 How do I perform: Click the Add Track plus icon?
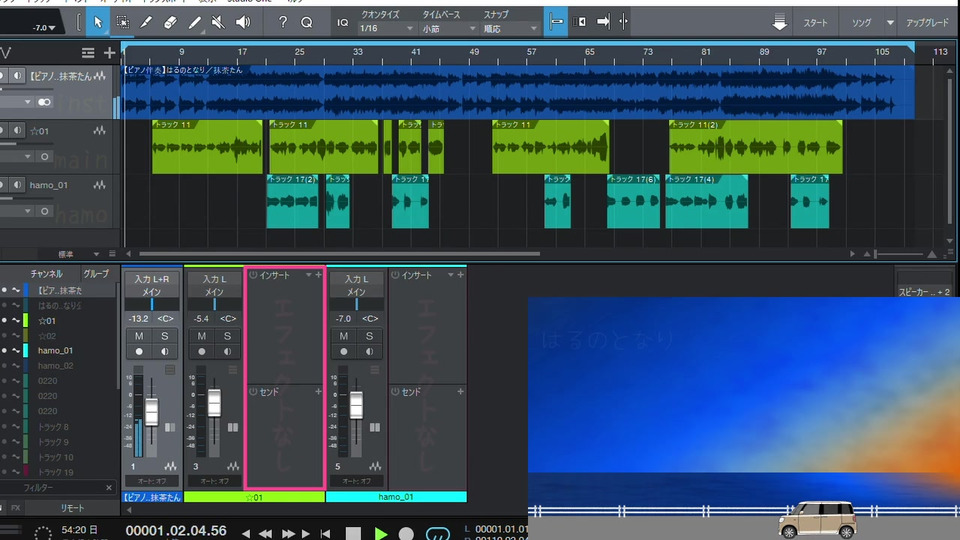(109, 53)
